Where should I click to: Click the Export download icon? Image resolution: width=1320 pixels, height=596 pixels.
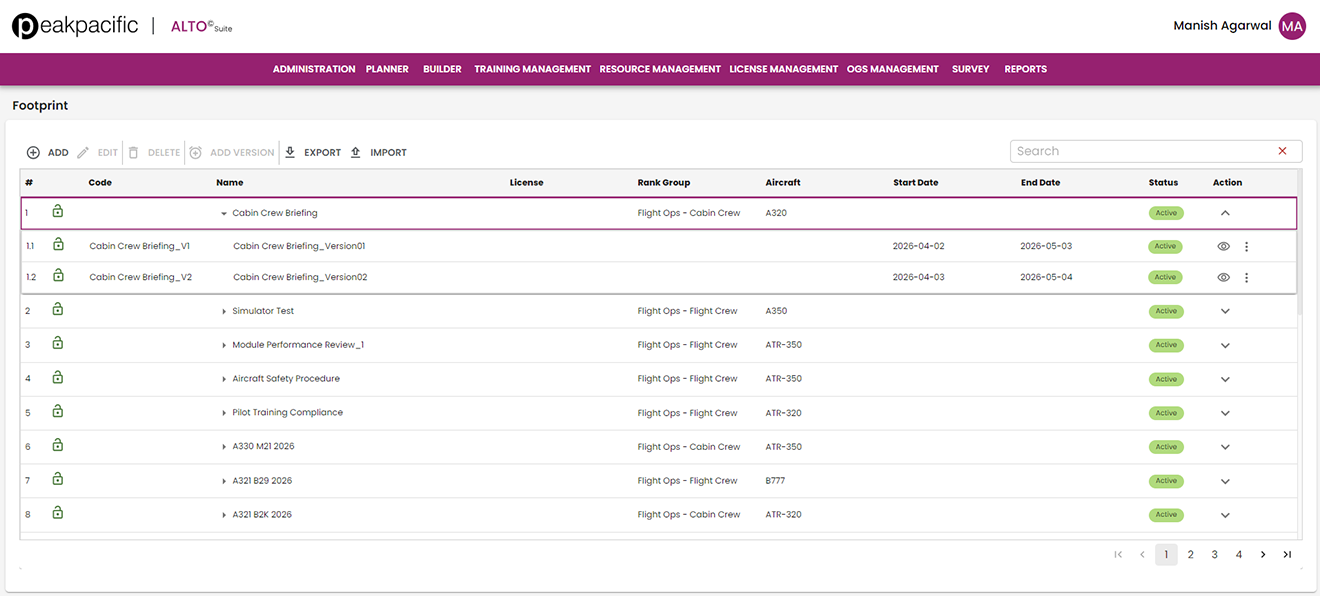290,152
